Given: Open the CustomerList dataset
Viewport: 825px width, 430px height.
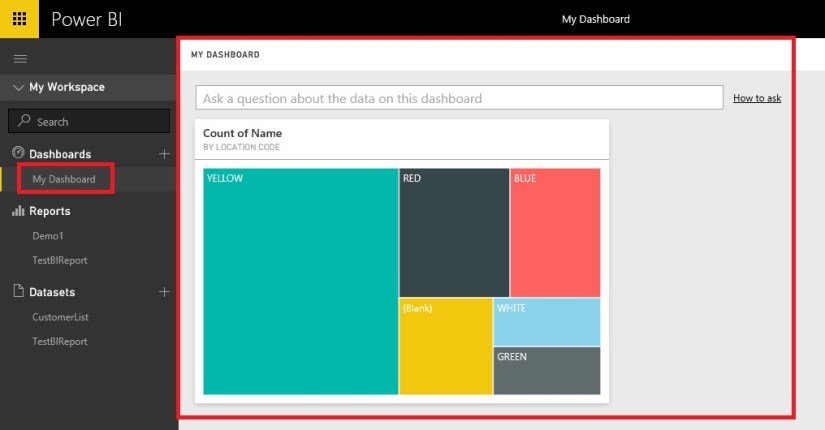Looking at the screenshot, I should [60, 317].
